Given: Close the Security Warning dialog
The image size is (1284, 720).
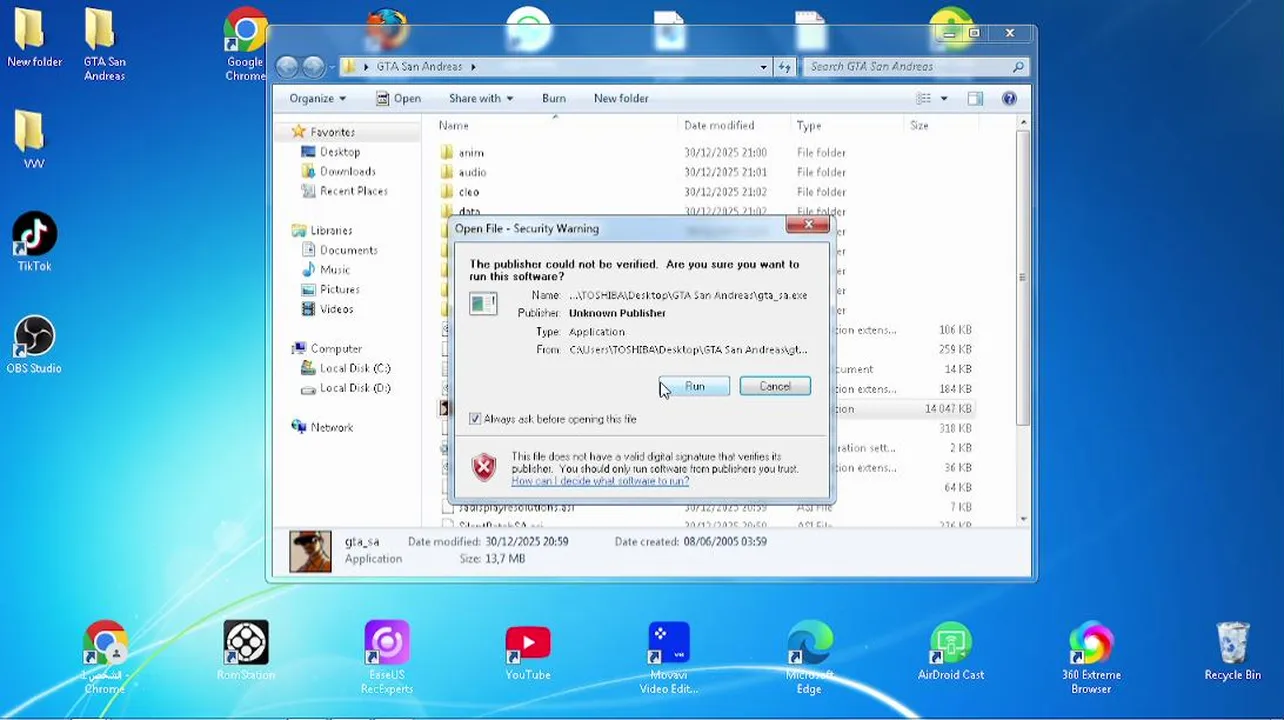Looking at the screenshot, I should (808, 225).
